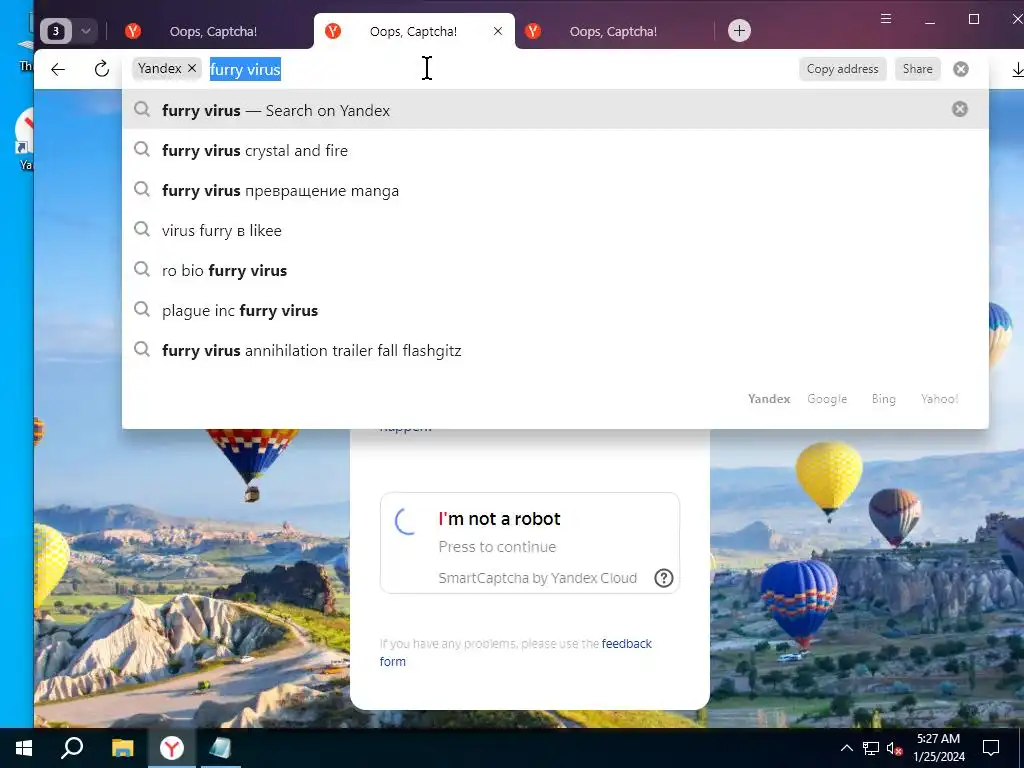Select suggestion ro bio furry virus
The image size is (1024, 768).
(x=555, y=270)
